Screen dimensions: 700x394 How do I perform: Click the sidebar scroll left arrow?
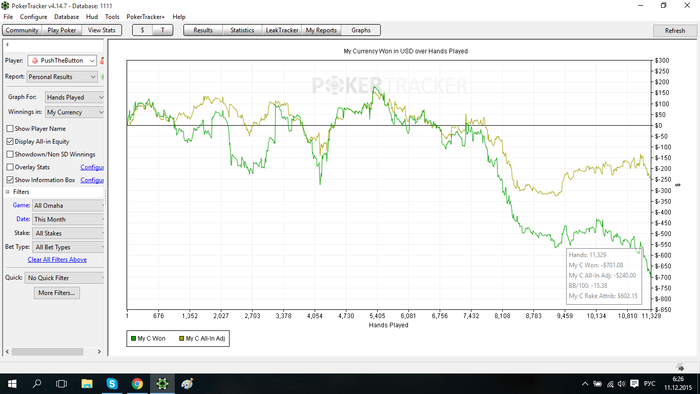7,352
